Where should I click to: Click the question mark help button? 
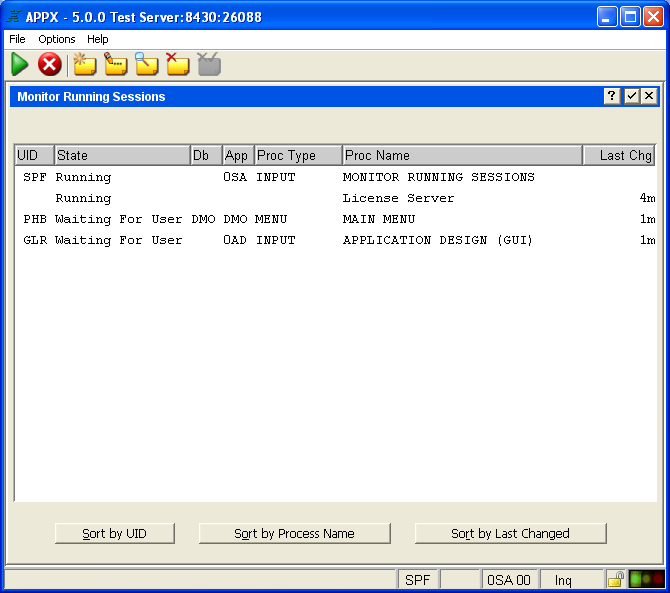point(612,96)
